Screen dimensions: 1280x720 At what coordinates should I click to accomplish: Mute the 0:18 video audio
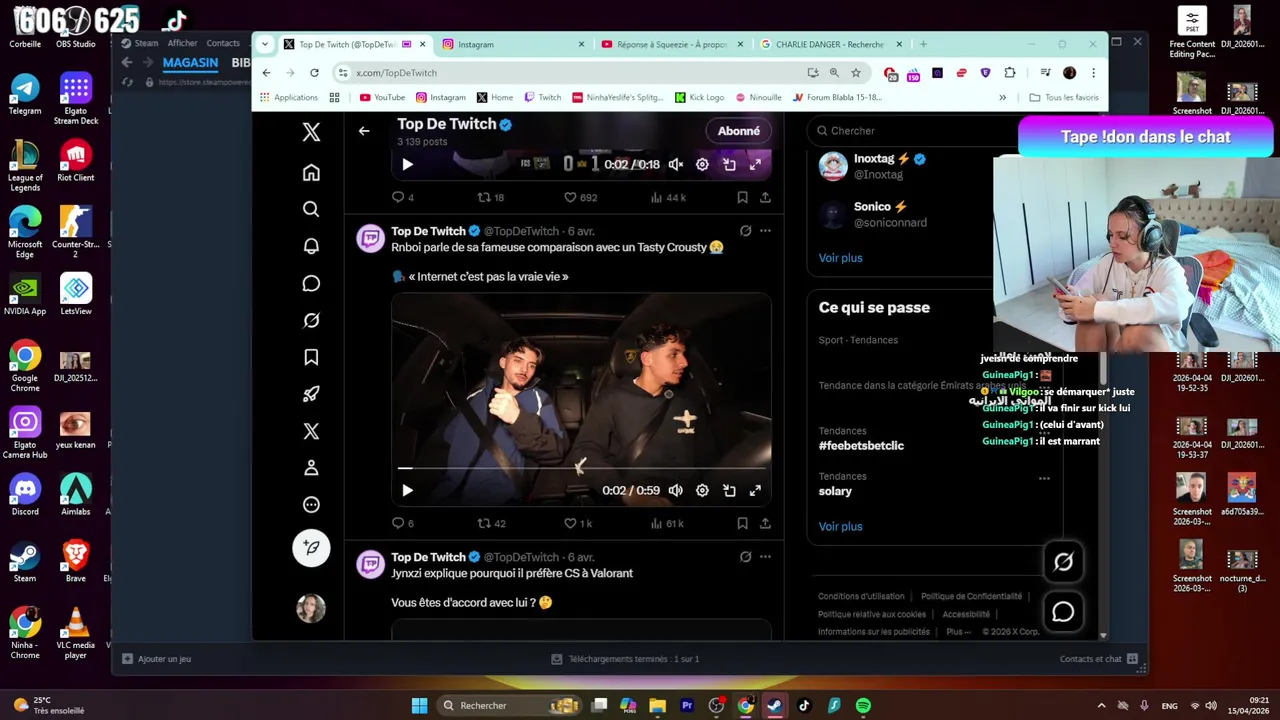[676, 165]
